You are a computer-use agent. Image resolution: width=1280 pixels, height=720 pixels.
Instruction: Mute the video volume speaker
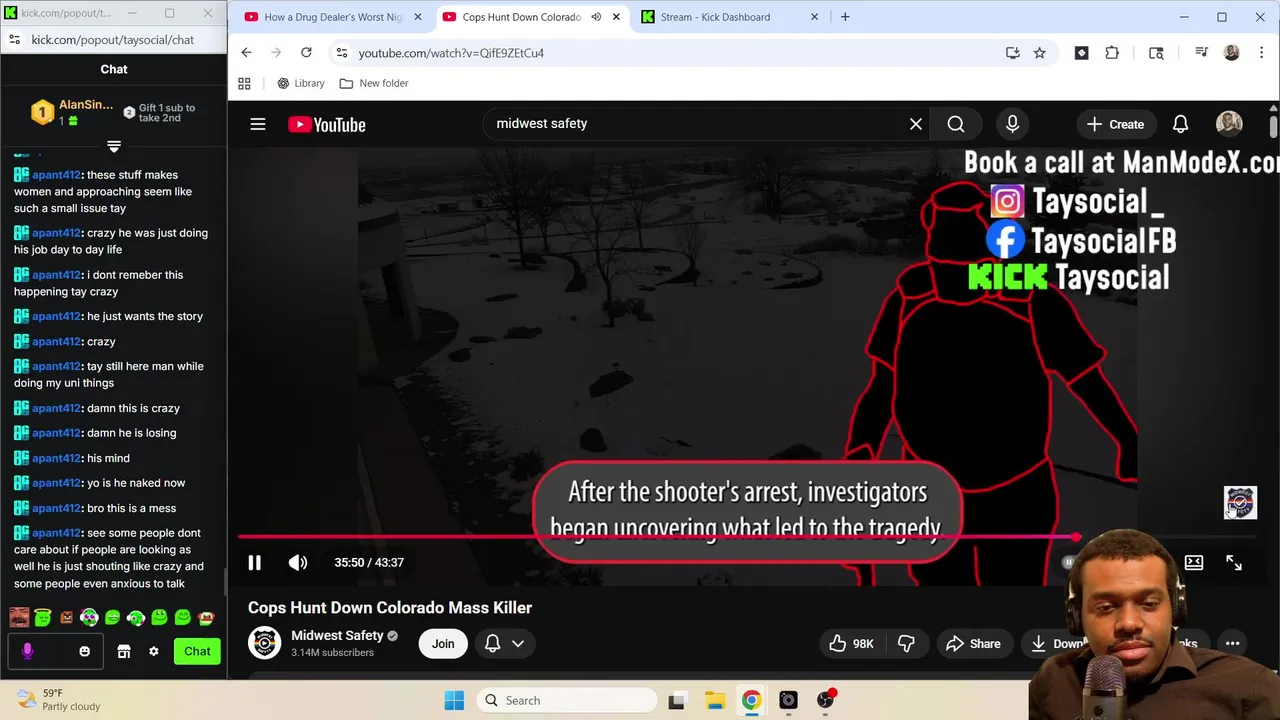click(x=298, y=563)
